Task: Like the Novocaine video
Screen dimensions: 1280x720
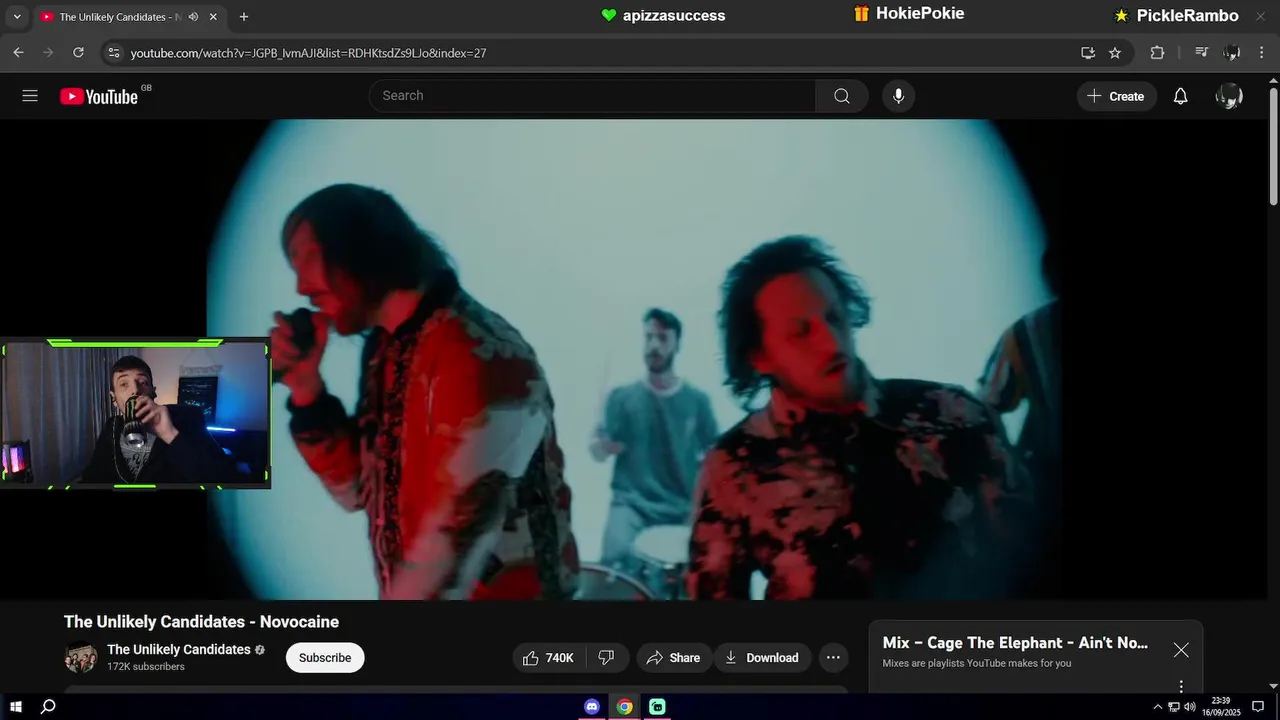Action: tap(549, 657)
